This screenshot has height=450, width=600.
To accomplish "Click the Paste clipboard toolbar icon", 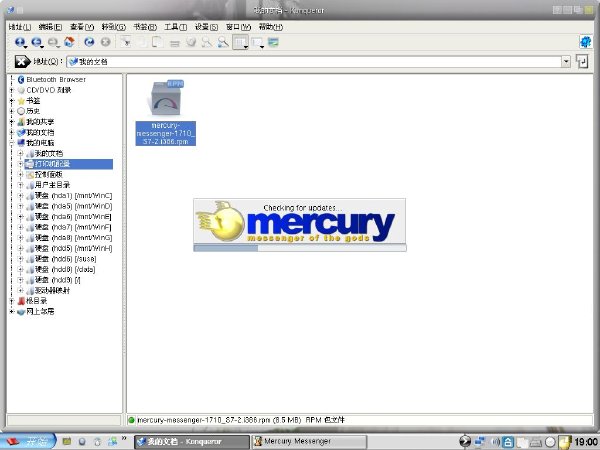I will [x=158, y=42].
